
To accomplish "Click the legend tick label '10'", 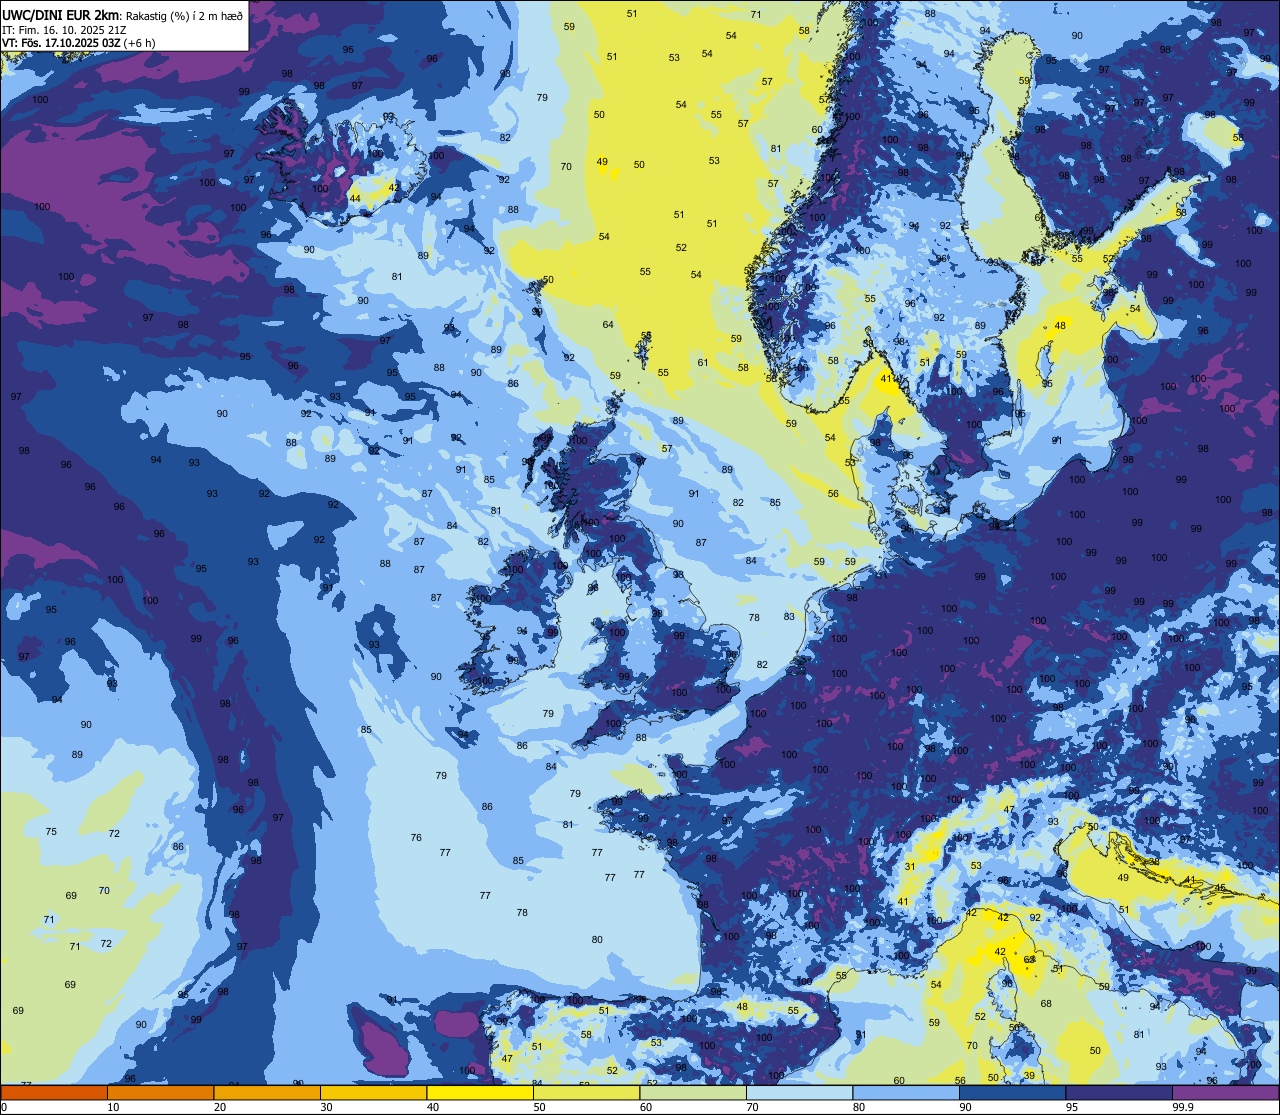I will click(113, 1107).
